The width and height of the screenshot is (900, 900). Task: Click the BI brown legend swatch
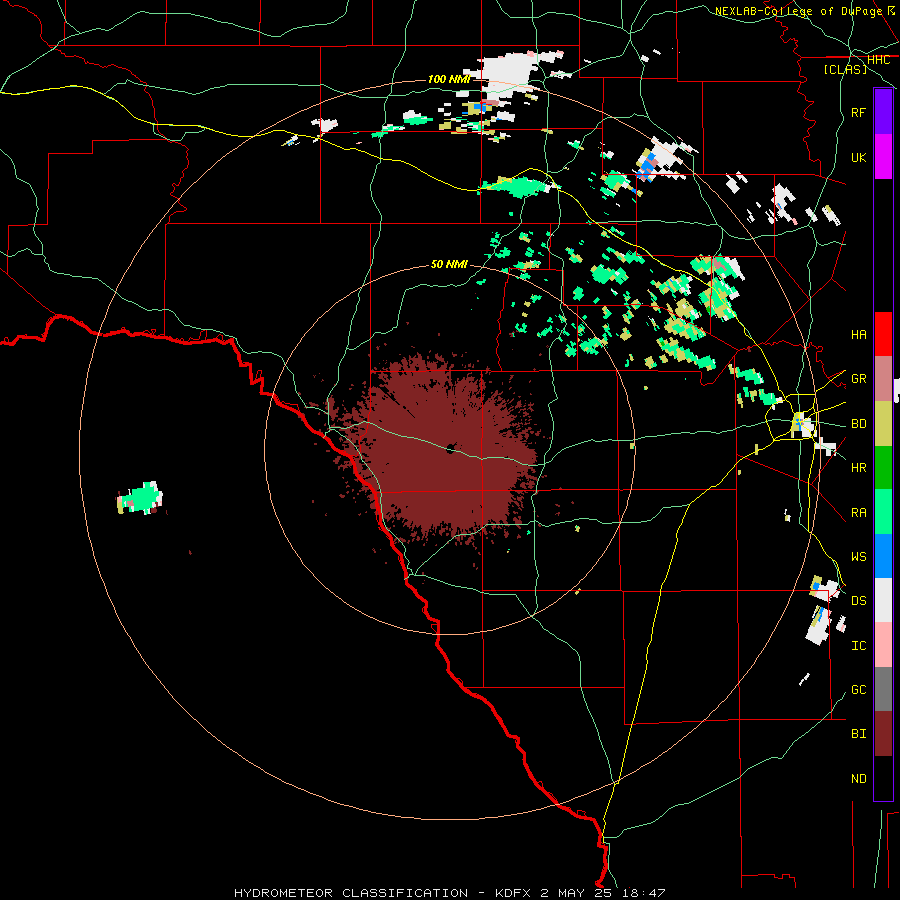(883, 734)
